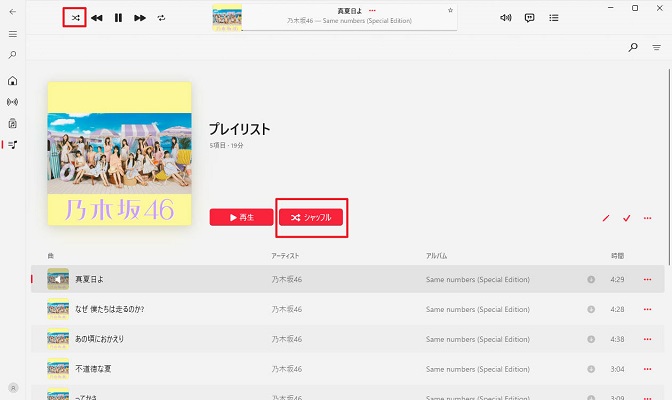672x400 pixels.
Task: Open more options for 不道徳な夏 row
Action: (648, 370)
